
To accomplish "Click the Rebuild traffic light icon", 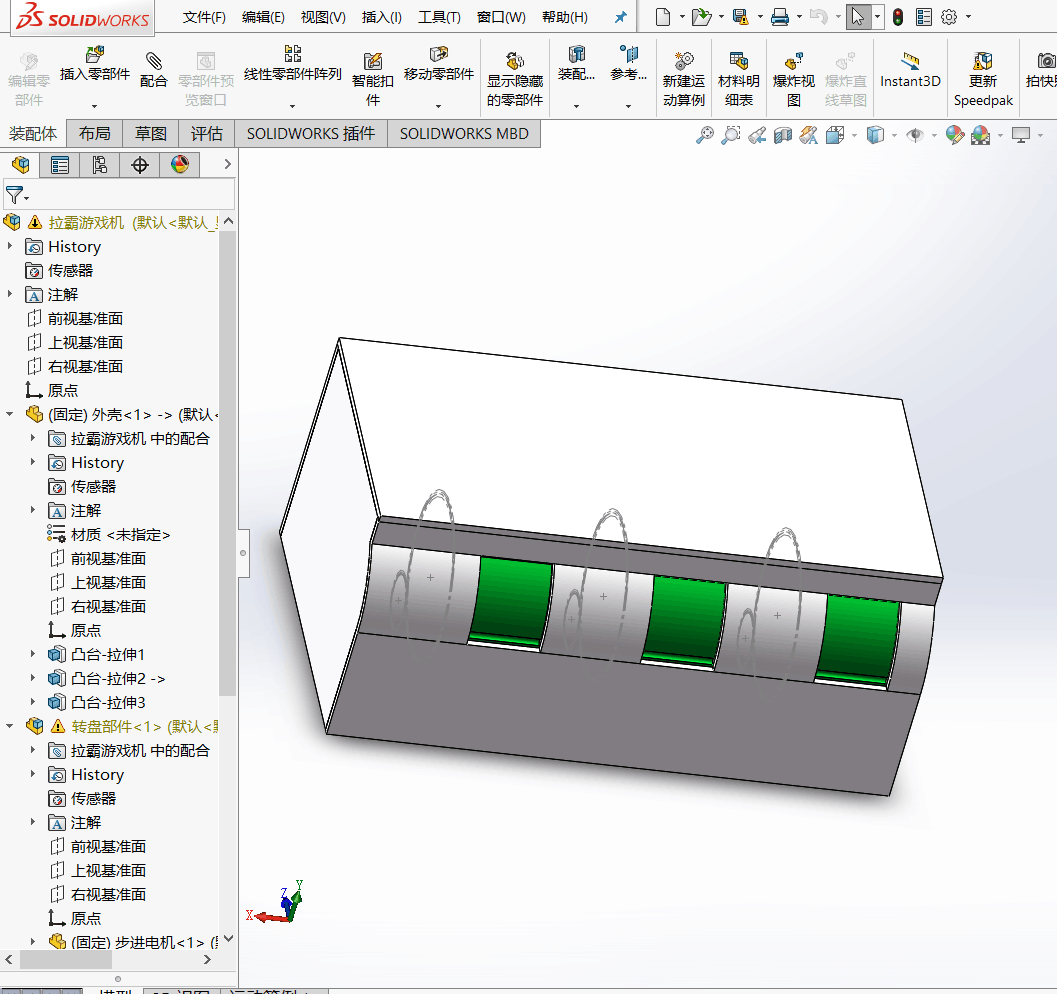I will pyautogui.click(x=898, y=17).
